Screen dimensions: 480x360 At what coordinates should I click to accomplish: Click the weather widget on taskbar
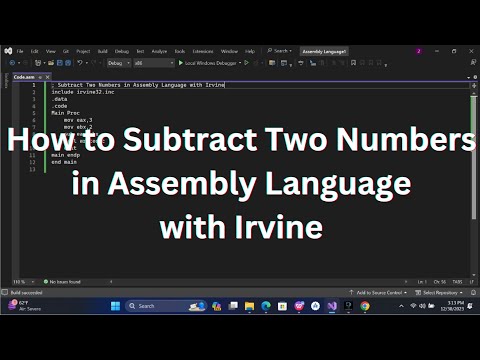pos(24,306)
